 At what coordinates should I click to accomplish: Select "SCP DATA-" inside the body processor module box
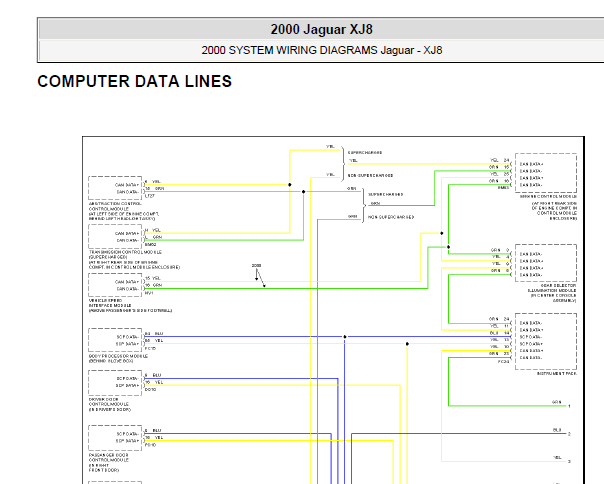tap(127, 337)
